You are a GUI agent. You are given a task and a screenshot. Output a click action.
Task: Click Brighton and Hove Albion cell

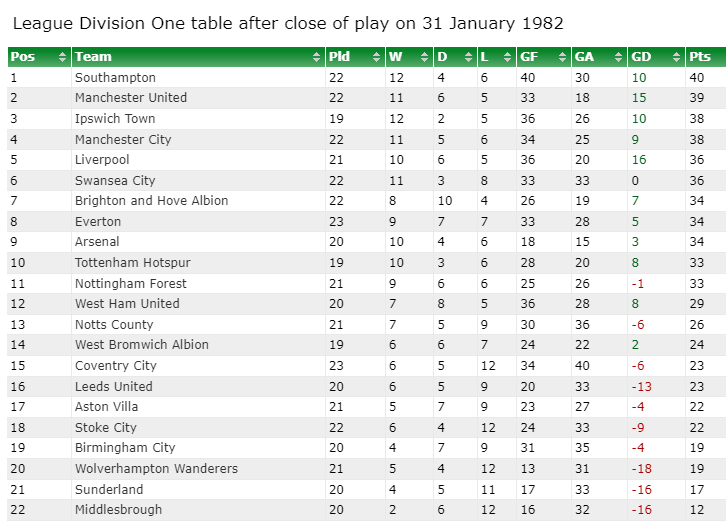[x=151, y=200]
